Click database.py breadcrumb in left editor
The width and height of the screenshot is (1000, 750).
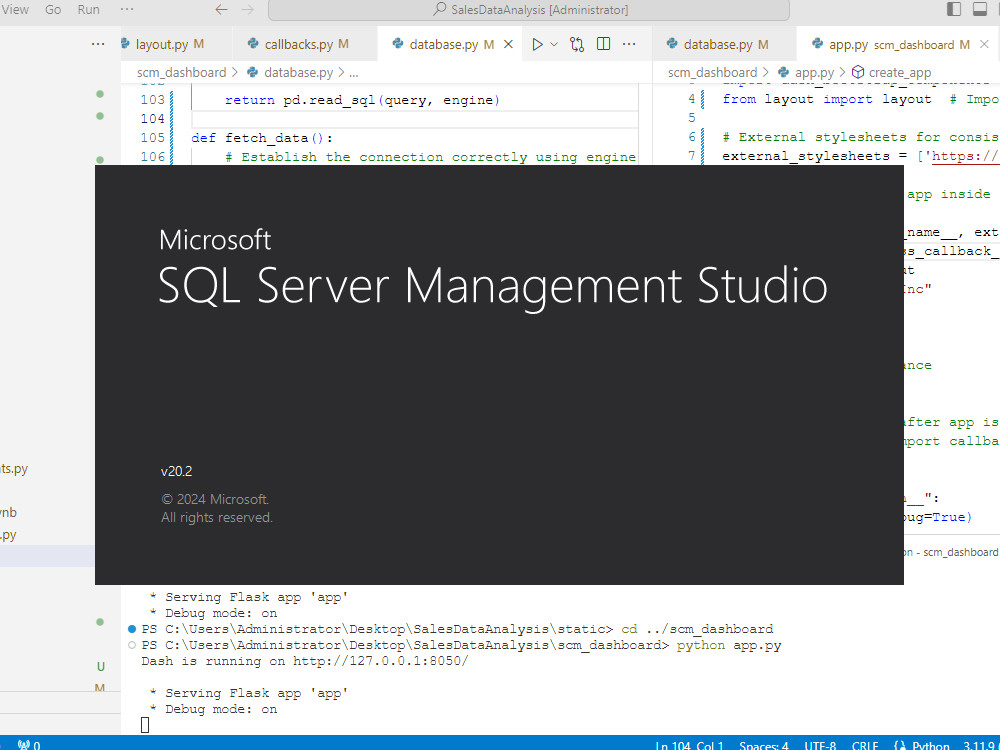coord(298,73)
